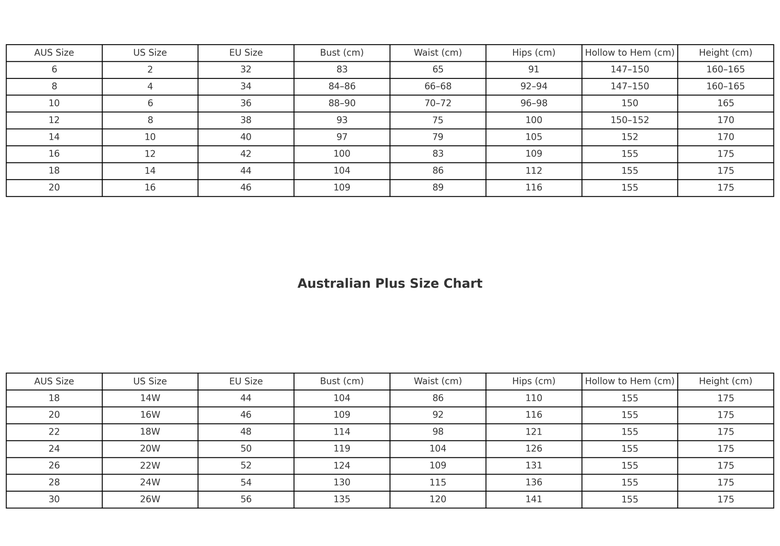Select the Hollow to Hem header in top table
This screenshot has height=546, width=780.
(630, 53)
